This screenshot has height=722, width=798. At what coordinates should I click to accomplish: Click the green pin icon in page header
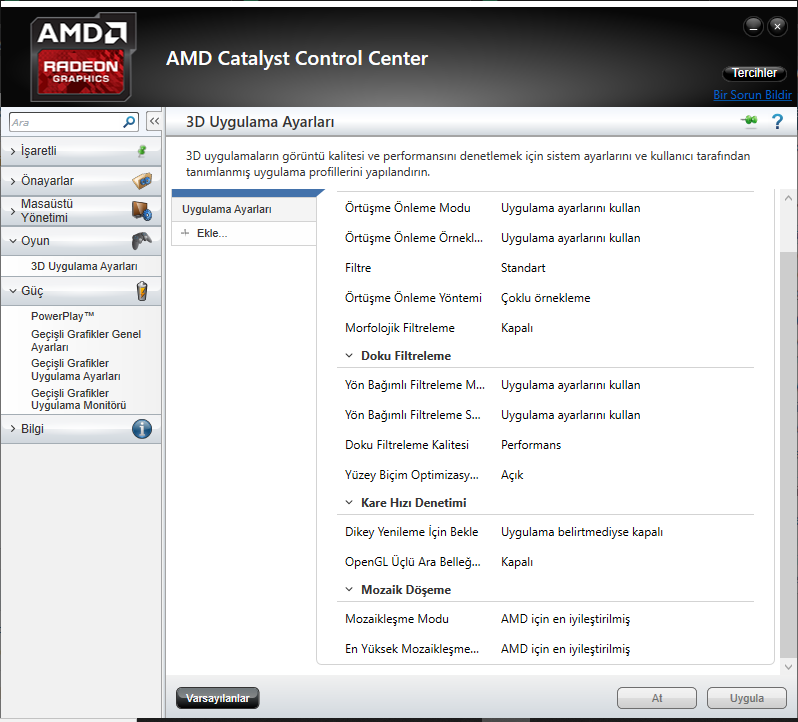click(x=749, y=121)
